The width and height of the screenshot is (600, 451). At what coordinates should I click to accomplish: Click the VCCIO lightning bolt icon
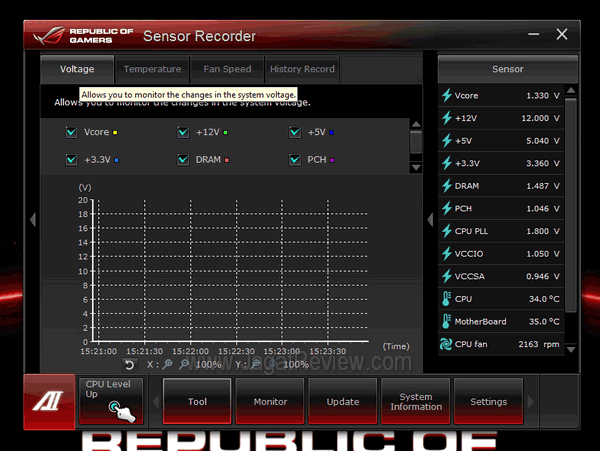tap(447, 253)
